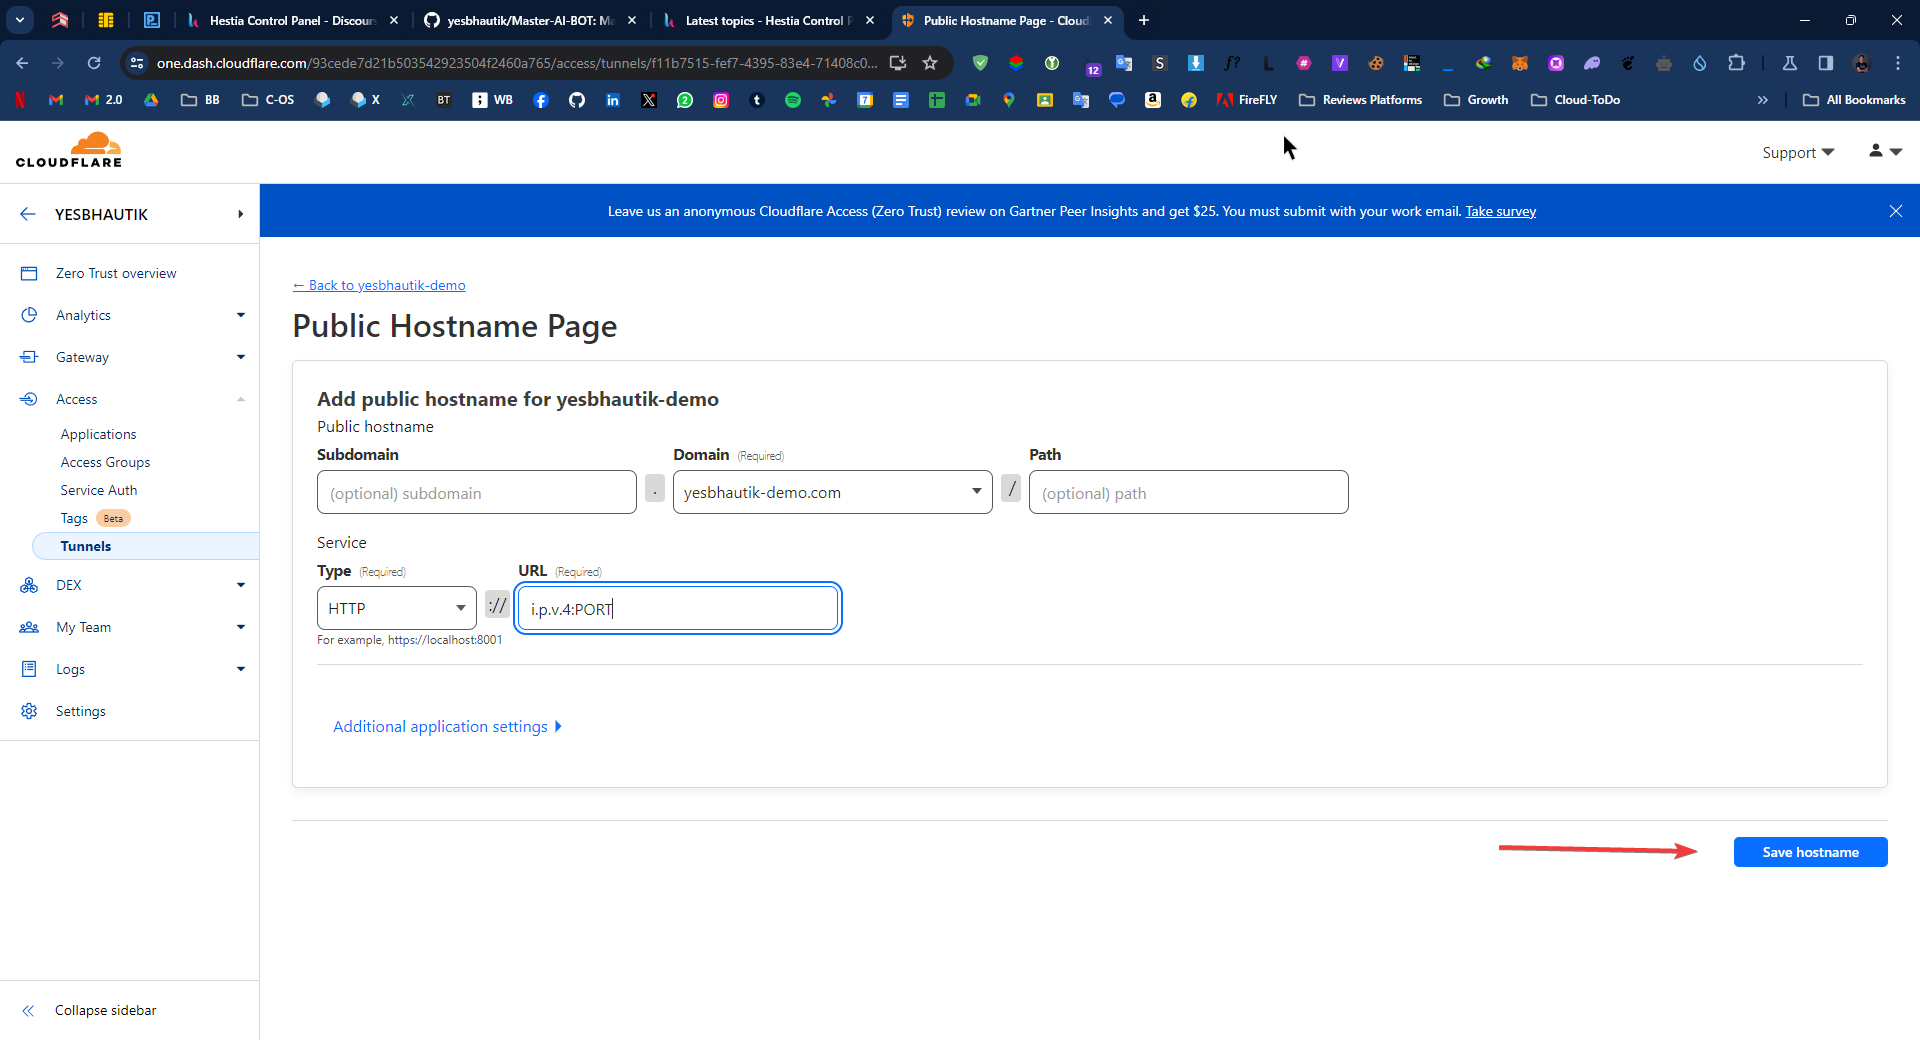The width and height of the screenshot is (1920, 1040).
Task: Follow the Back to yesbhautik-demo link
Action: coord(379,285)
